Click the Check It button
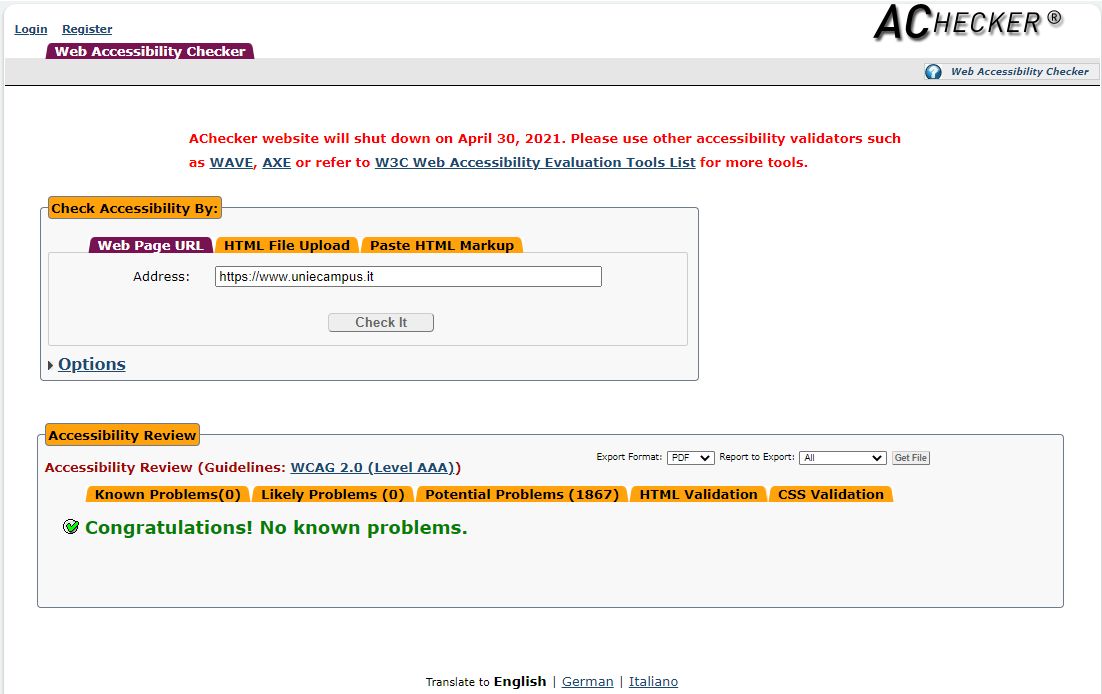This screenshot has height=694, width=1102. coord(381,322)
